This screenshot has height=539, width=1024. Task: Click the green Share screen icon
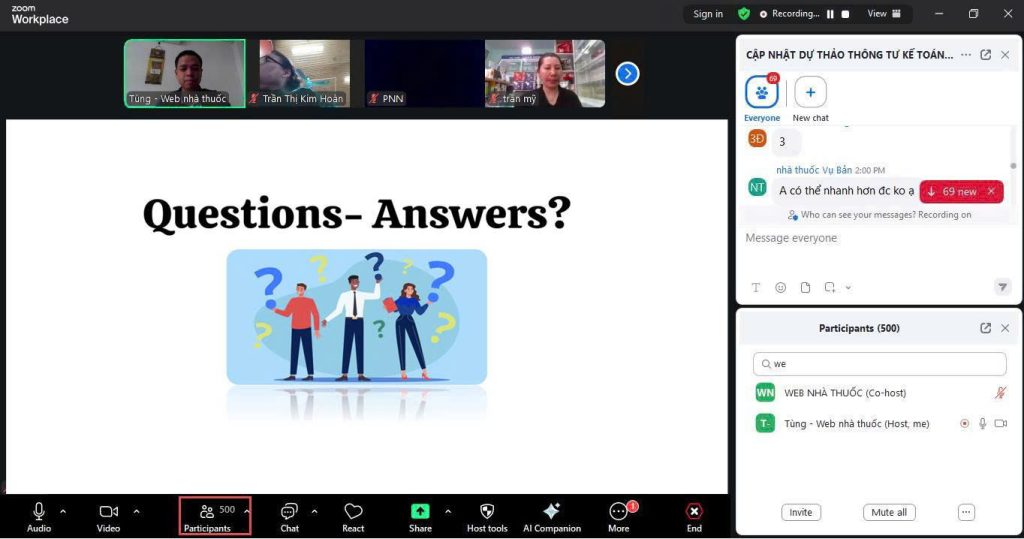[x=420, y=511]
